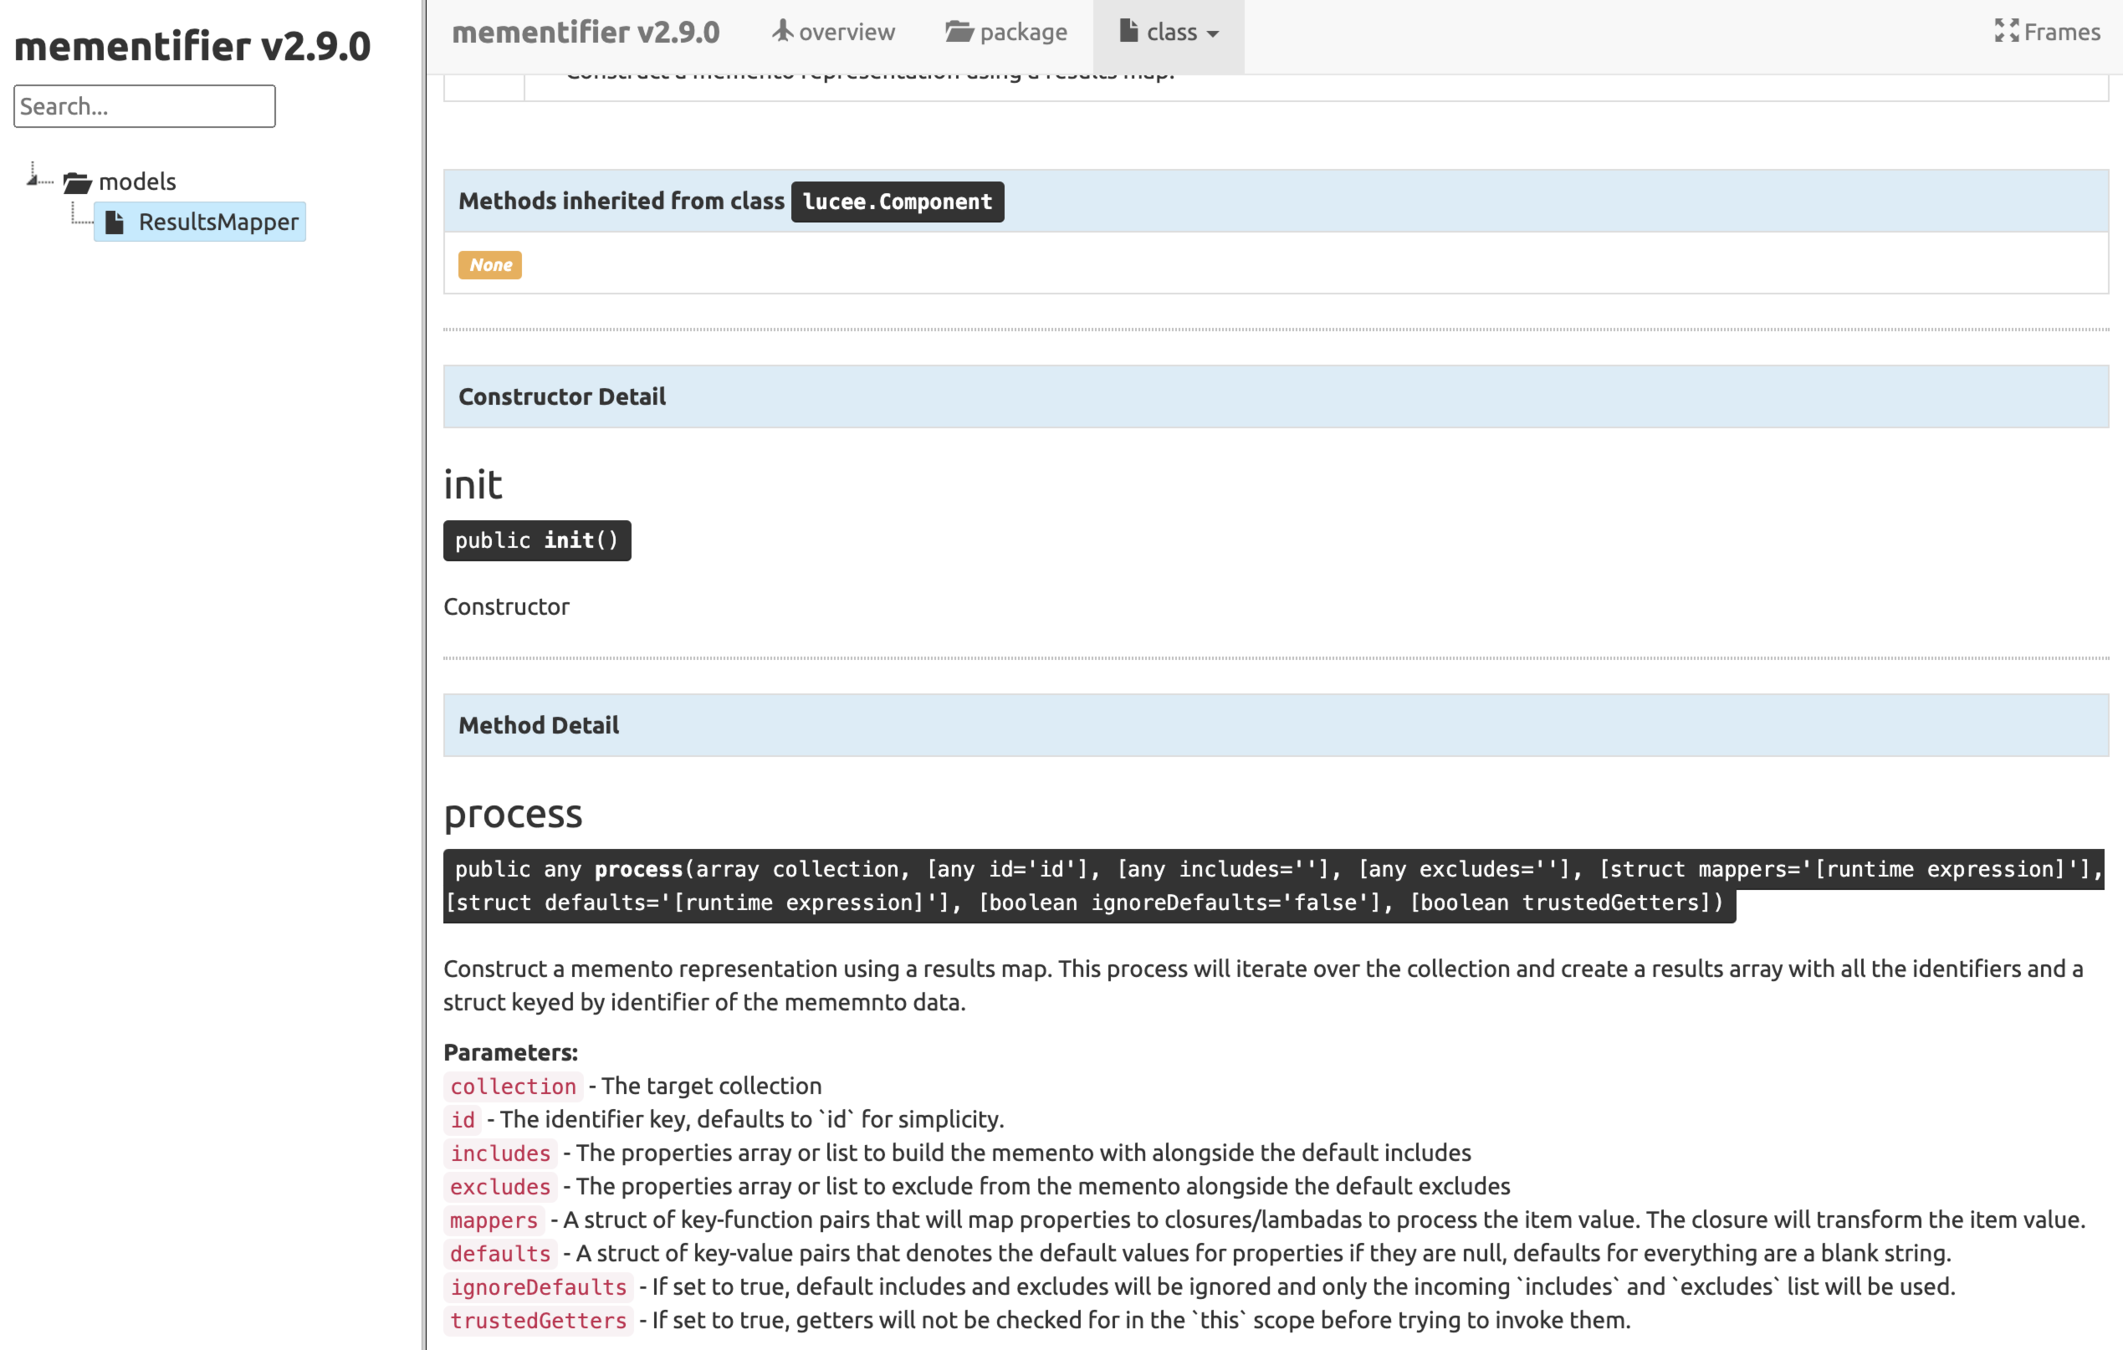Click the Frames expand arrows icon
This screenshot has width=2123, height=1350.
[2006, 31]
